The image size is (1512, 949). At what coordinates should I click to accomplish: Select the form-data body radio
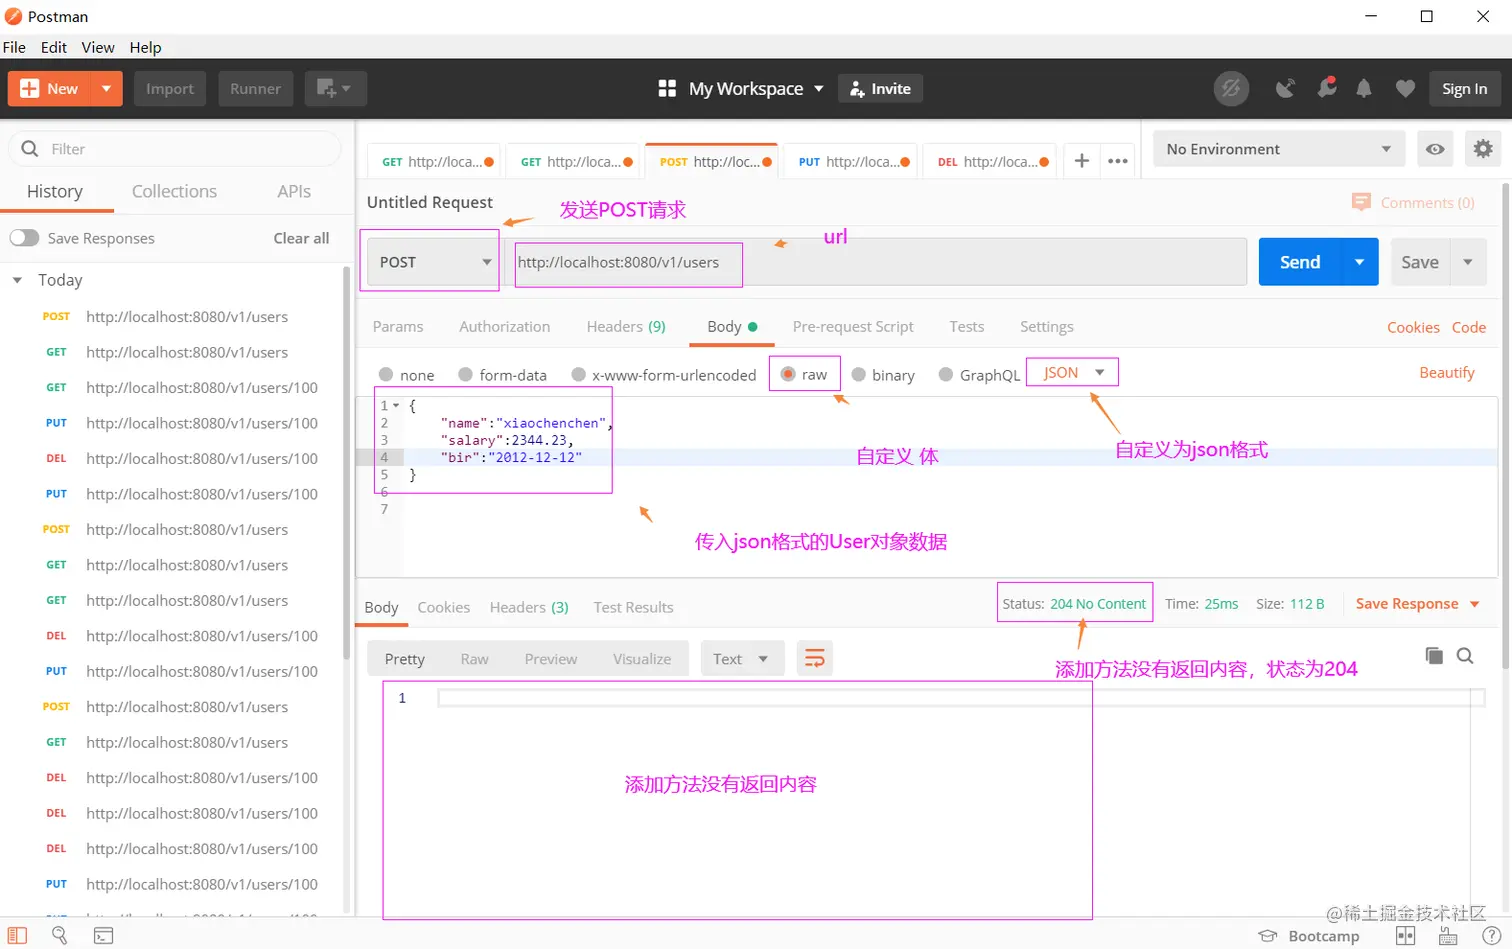click(x=465, y=374)
